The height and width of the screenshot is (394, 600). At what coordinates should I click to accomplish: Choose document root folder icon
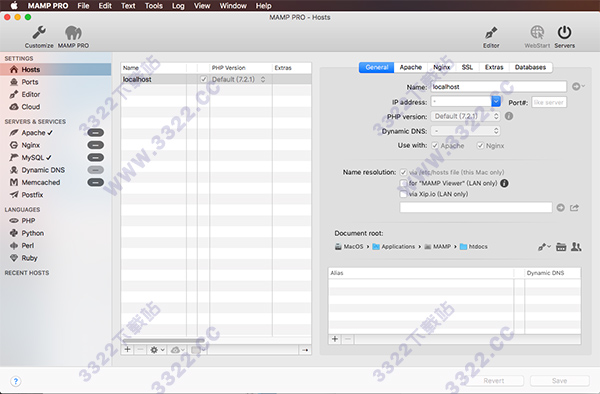point(561,247)
